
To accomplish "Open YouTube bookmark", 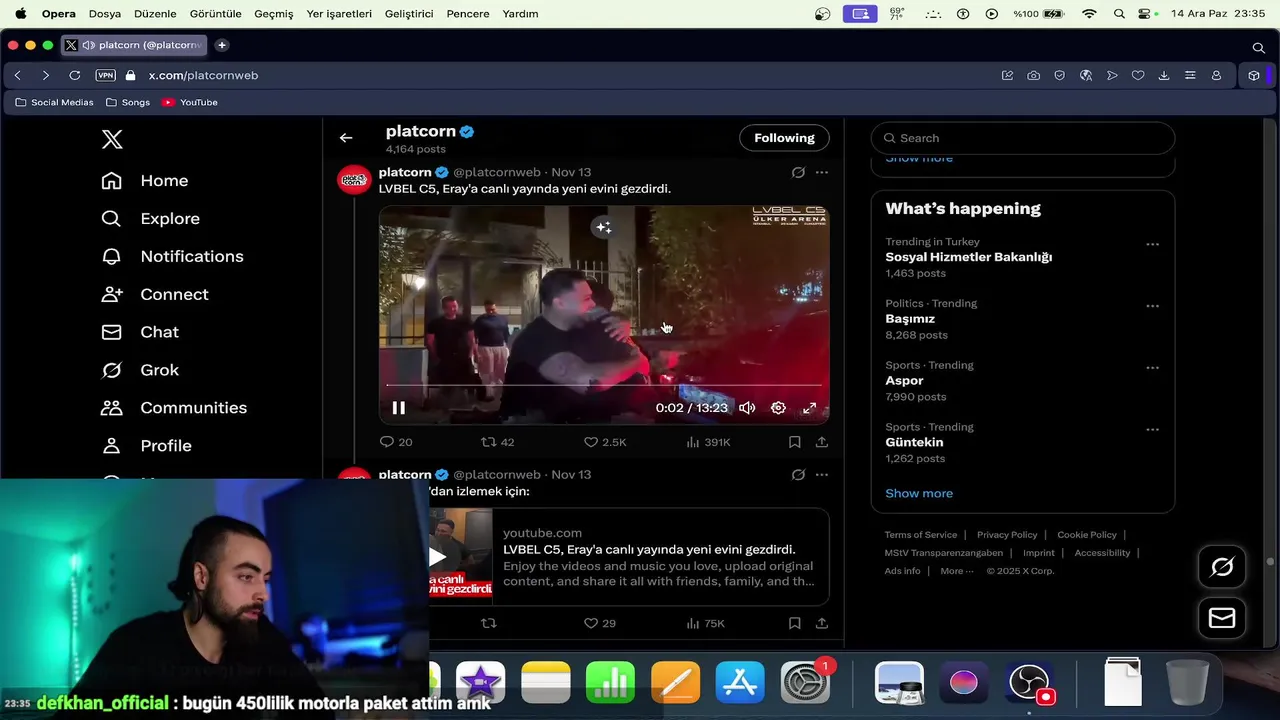I will pos(190,103).
